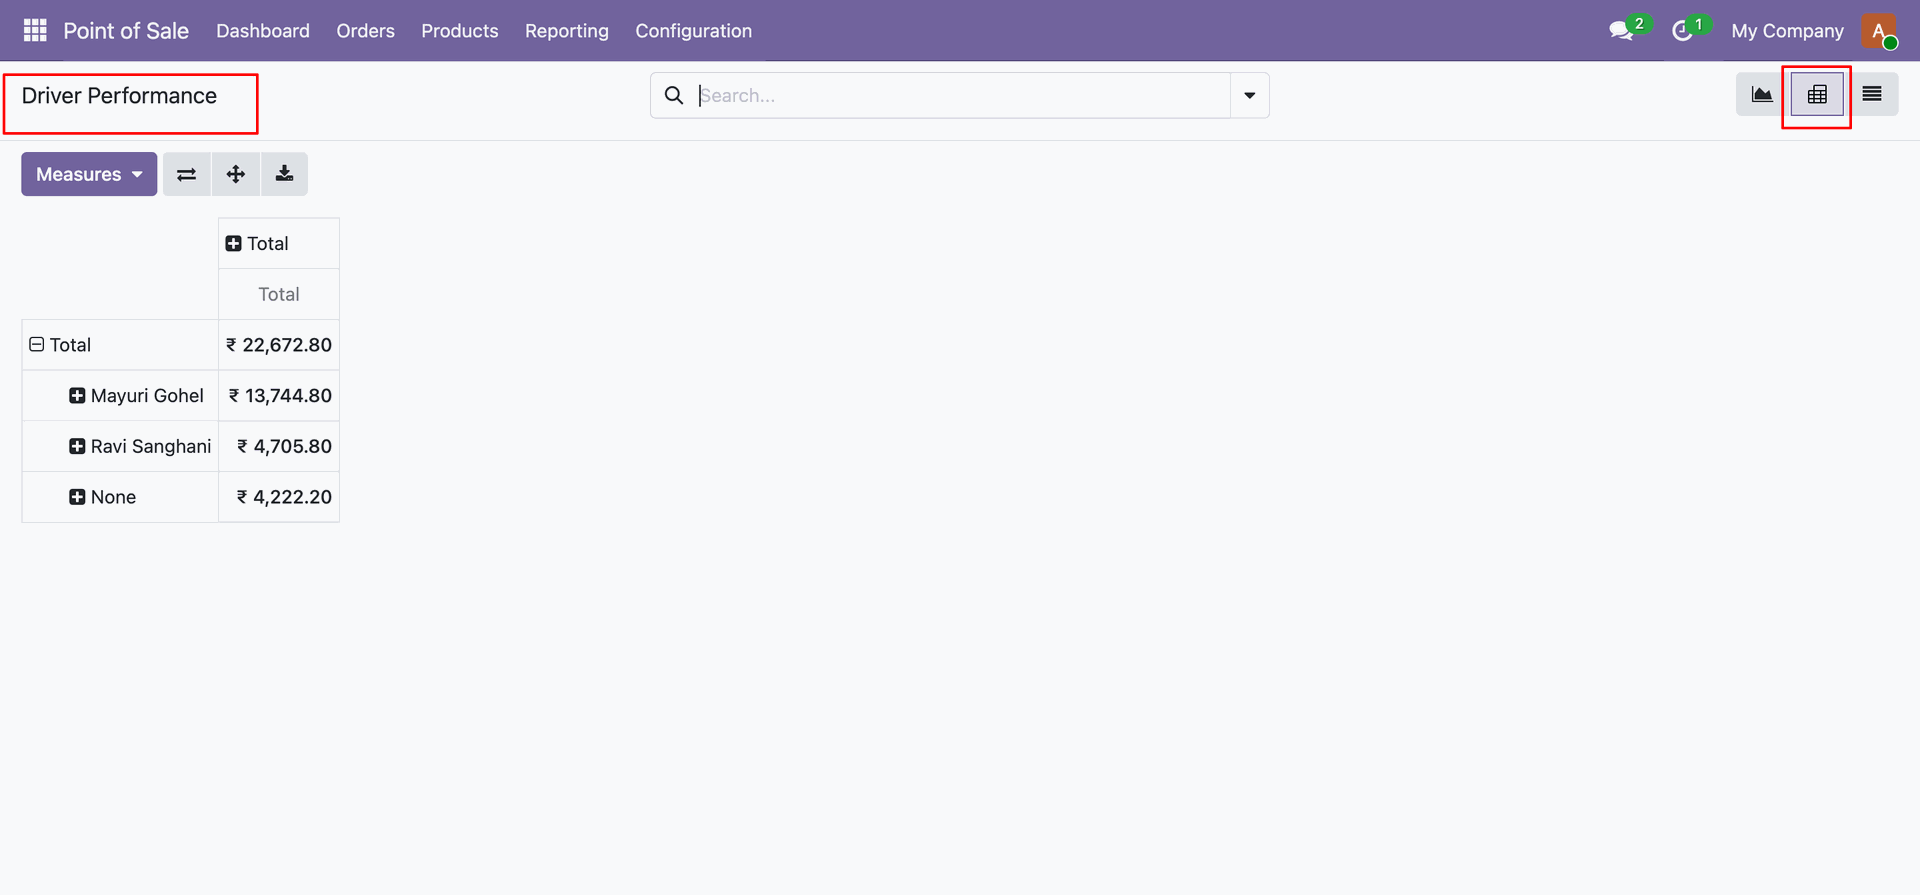
Task: Open the user avatar menu
Action: [1879, 31]
